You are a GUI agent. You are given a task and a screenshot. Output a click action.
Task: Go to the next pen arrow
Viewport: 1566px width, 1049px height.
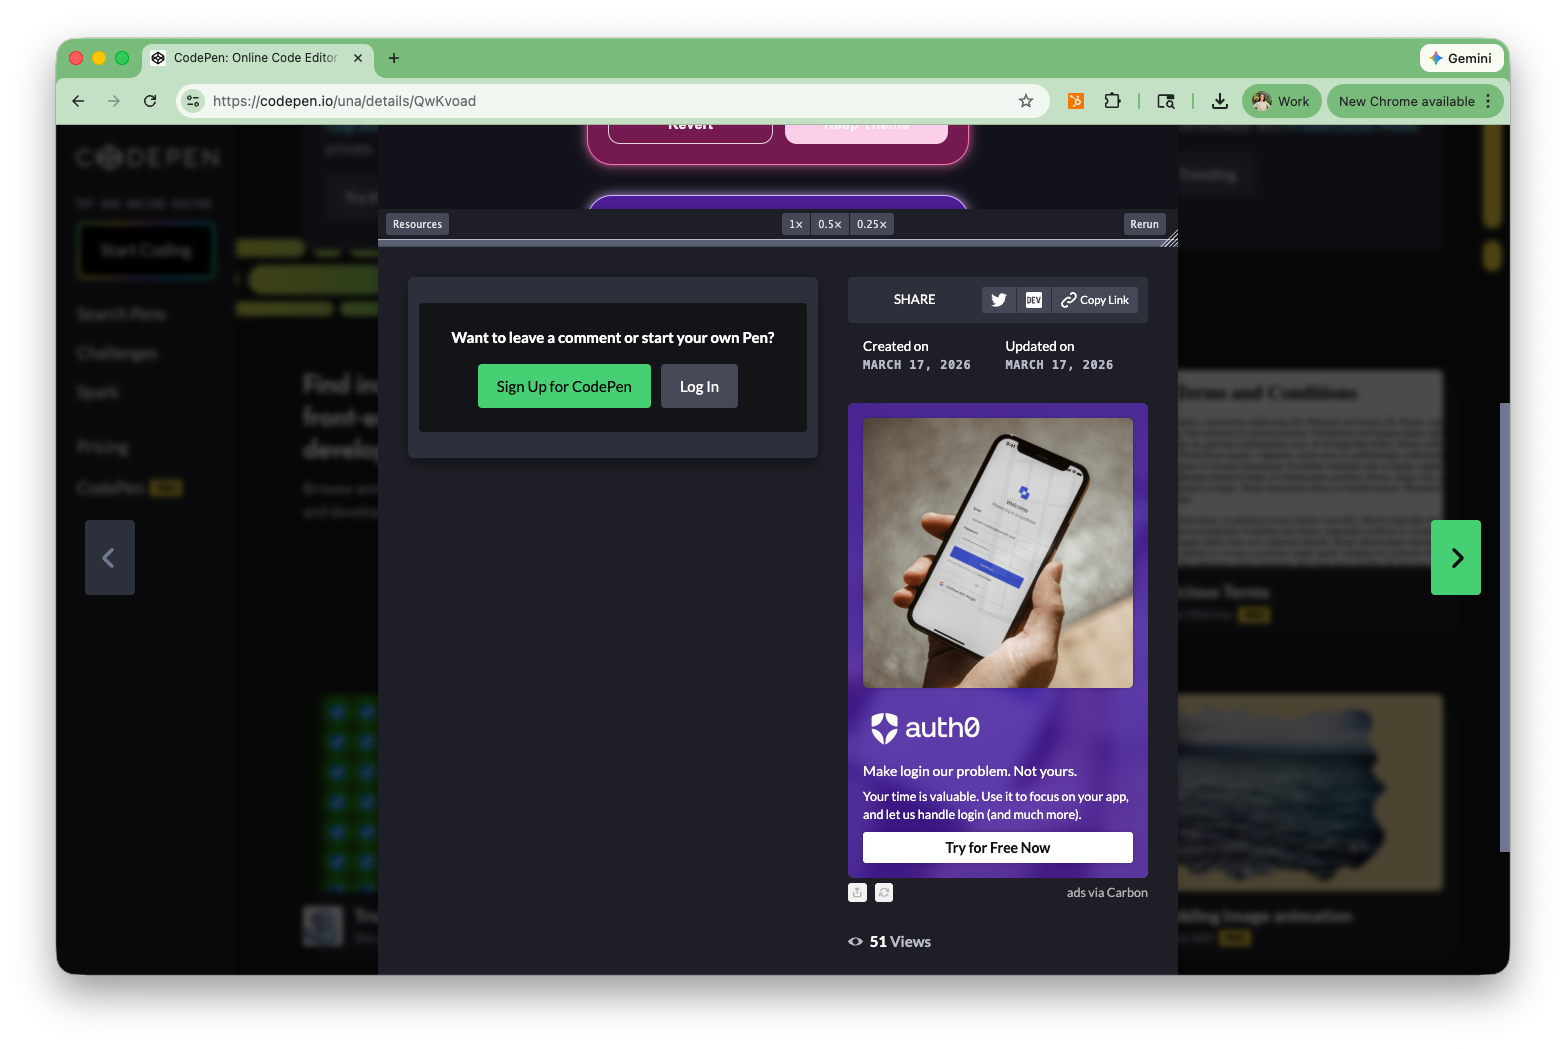pos(1456,558)
